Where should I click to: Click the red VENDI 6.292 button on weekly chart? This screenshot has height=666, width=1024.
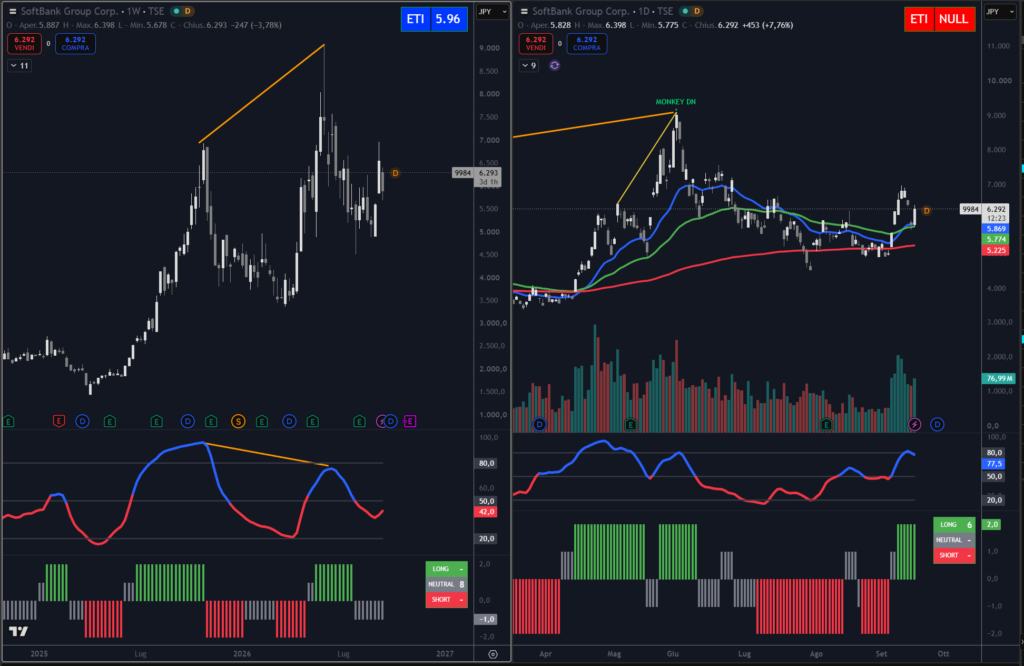(x=25, y=44)
